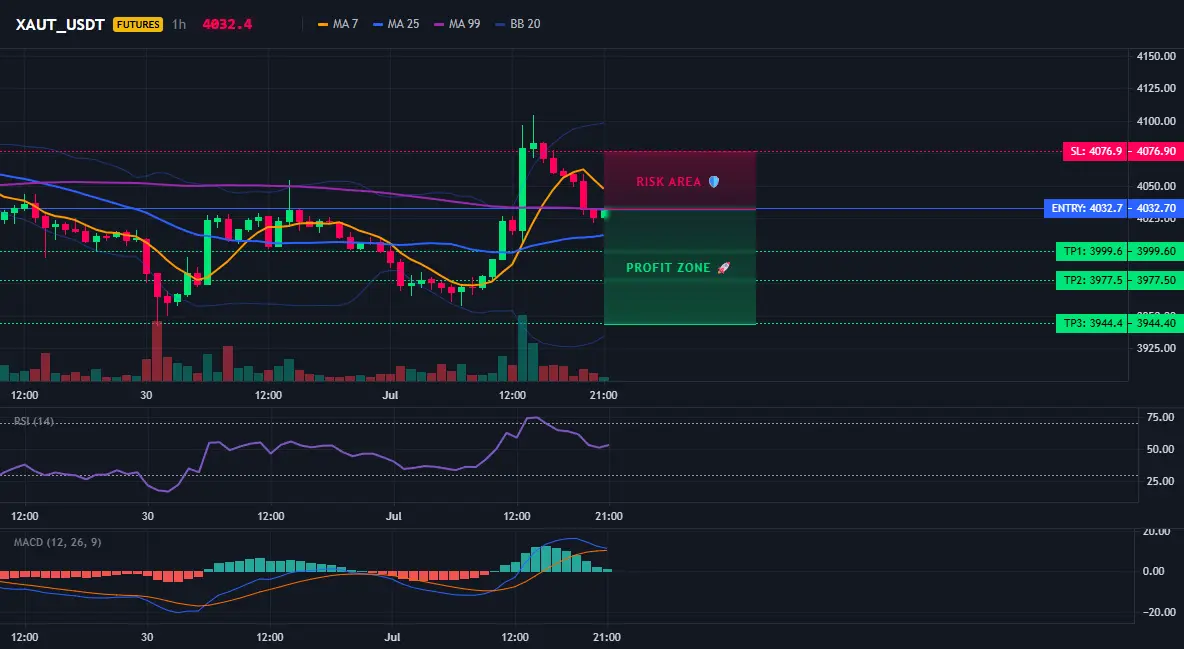1184x649 pixels.
Task: Click the RSI (14) indicator label
Action: coord(34,421)
